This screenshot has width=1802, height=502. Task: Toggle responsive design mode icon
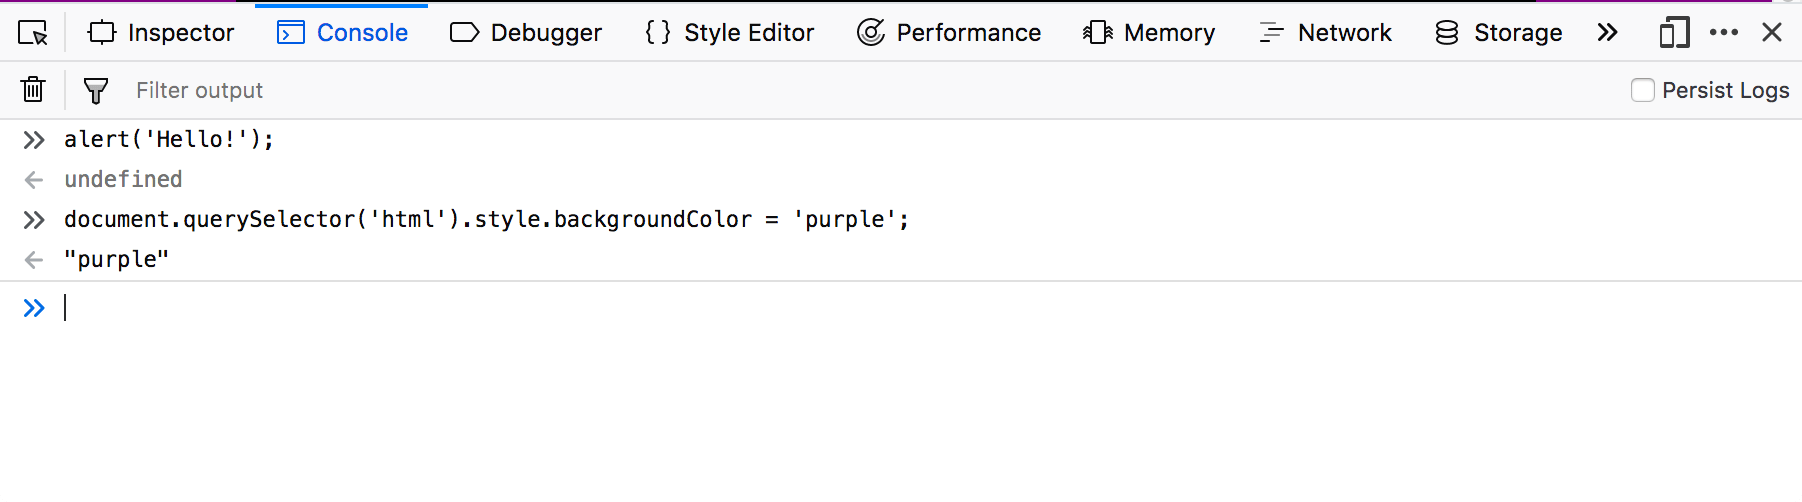[x=1674, y=33]
